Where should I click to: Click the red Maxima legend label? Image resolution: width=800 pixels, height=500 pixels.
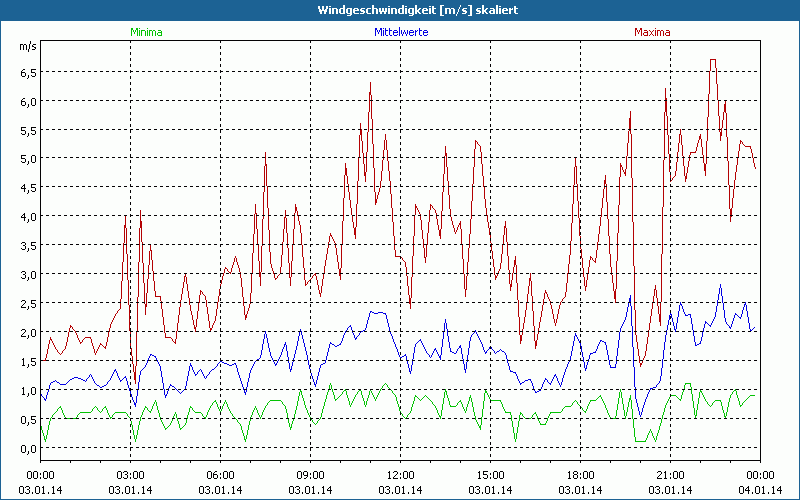tap(652, 32)
